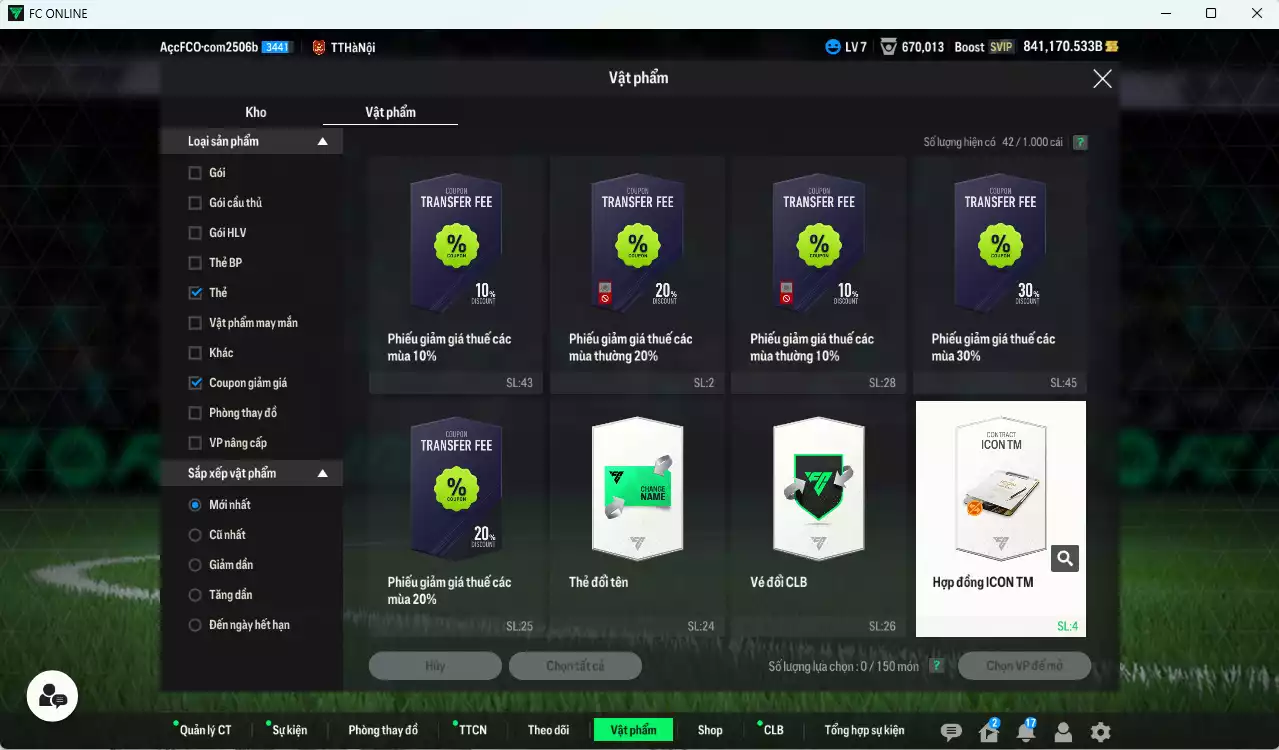Open the profile silhouette icon in bottom bar
Screen dimensions: 1279x750
click(1063, 732)
